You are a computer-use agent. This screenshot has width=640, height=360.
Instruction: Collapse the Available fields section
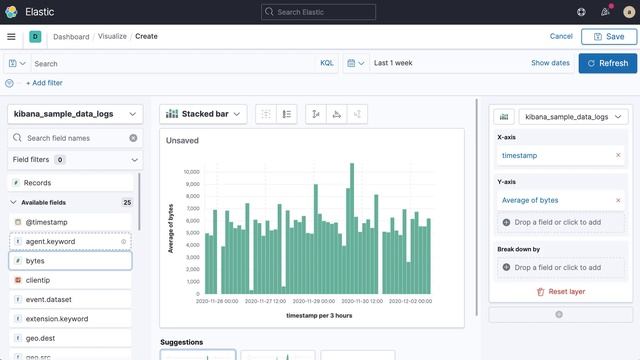[13, 202]
